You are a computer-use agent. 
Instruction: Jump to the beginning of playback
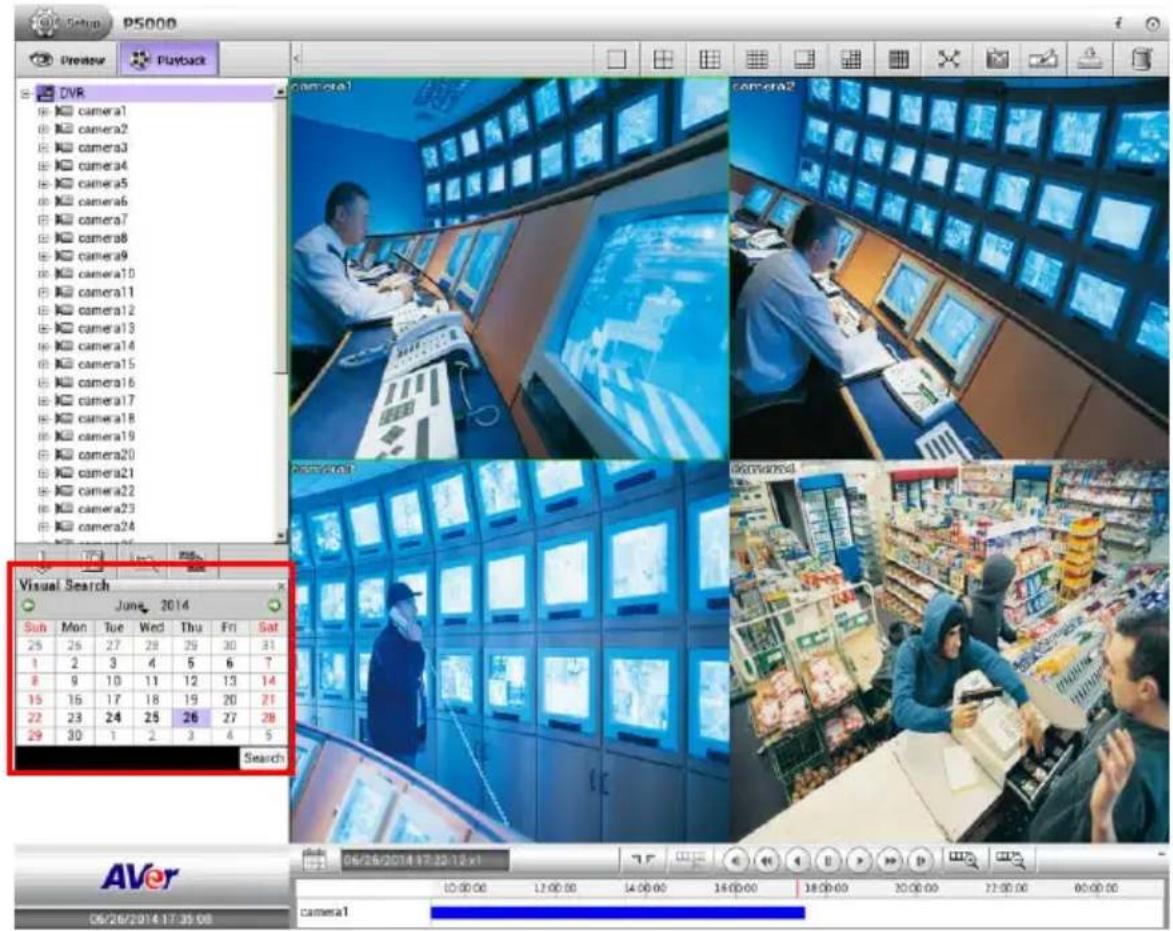coord(736,861)
